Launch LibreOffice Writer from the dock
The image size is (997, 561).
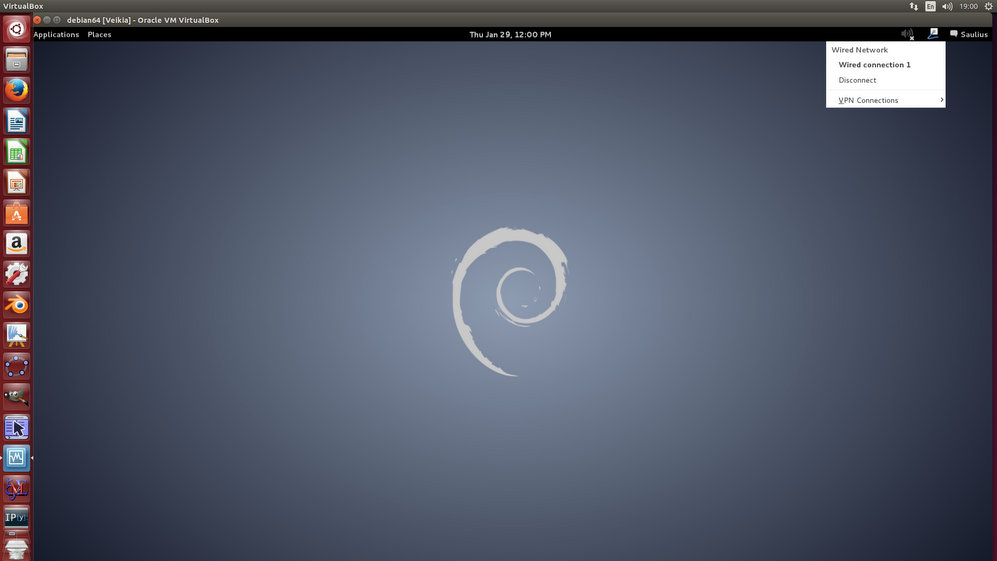pos(16,122)
